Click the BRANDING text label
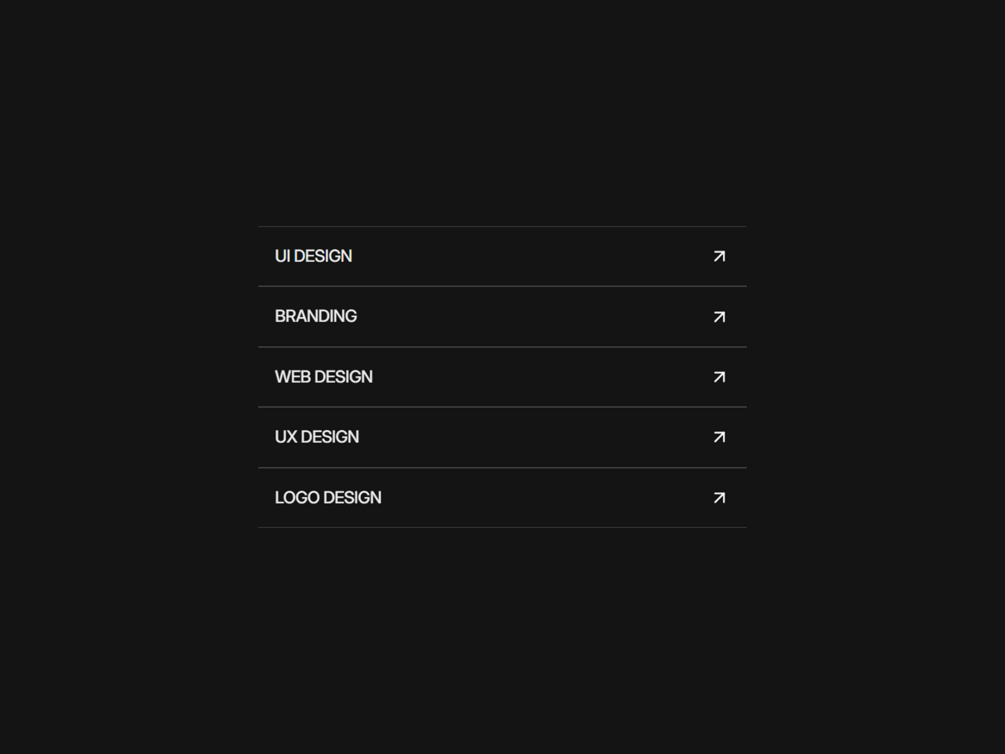 315,317
